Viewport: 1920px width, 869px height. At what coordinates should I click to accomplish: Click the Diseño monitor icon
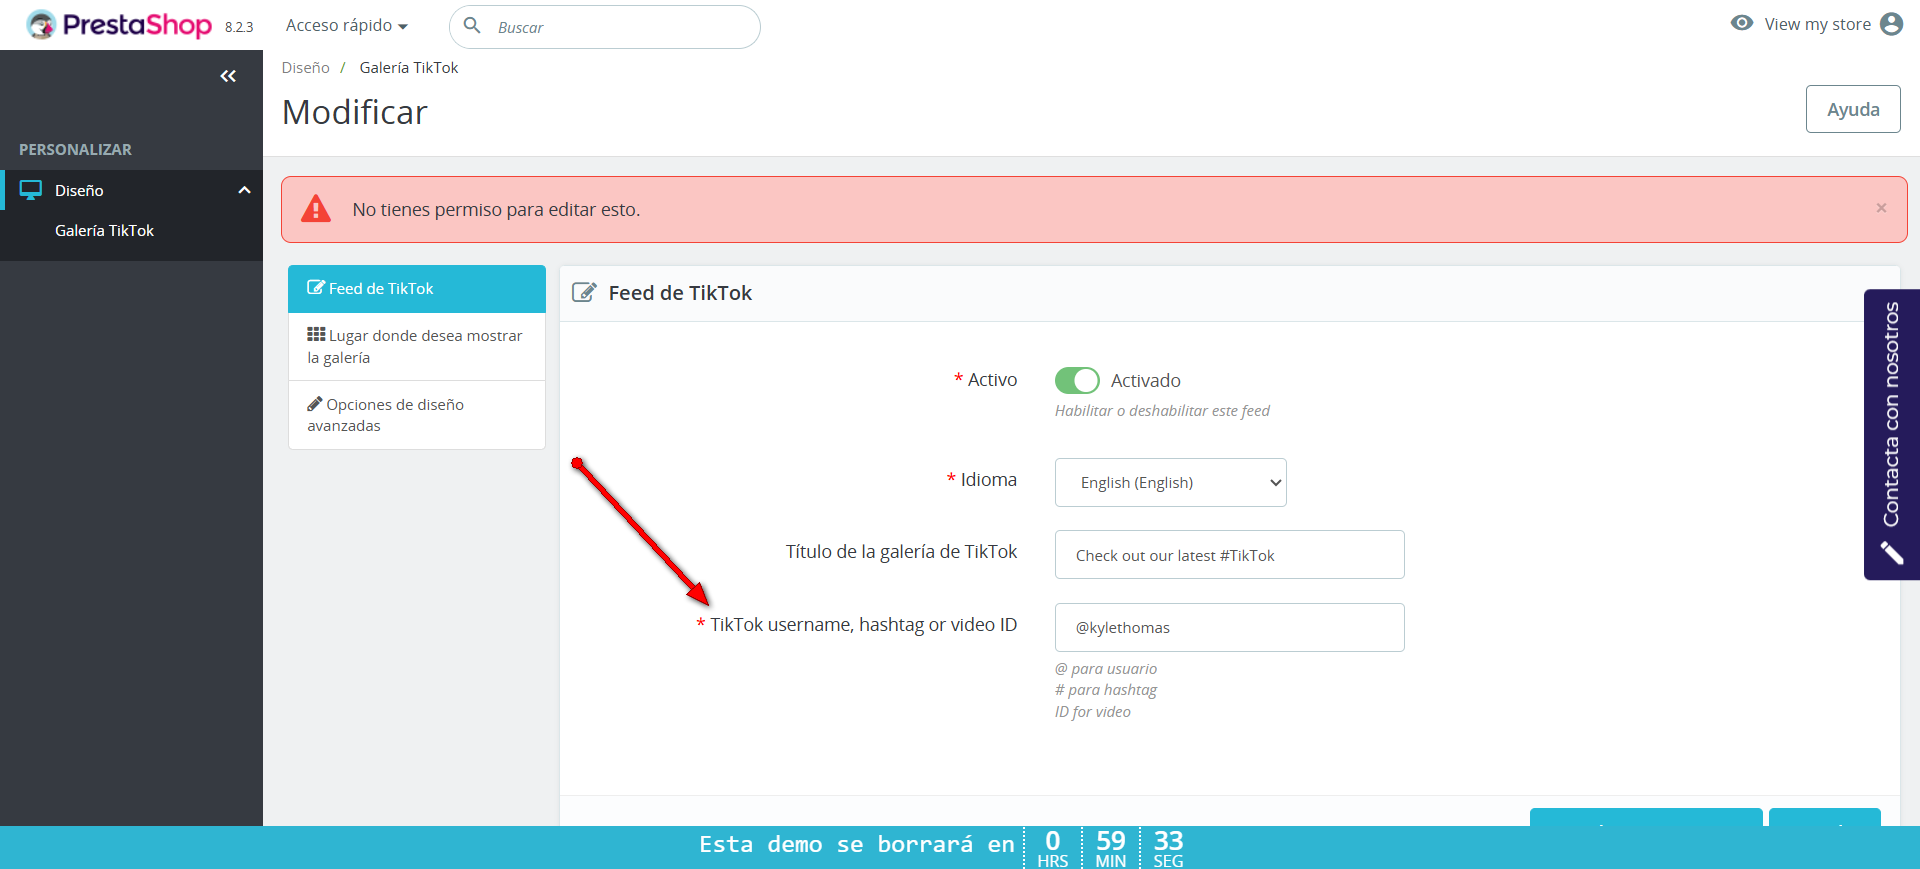[x=31, y=190]
